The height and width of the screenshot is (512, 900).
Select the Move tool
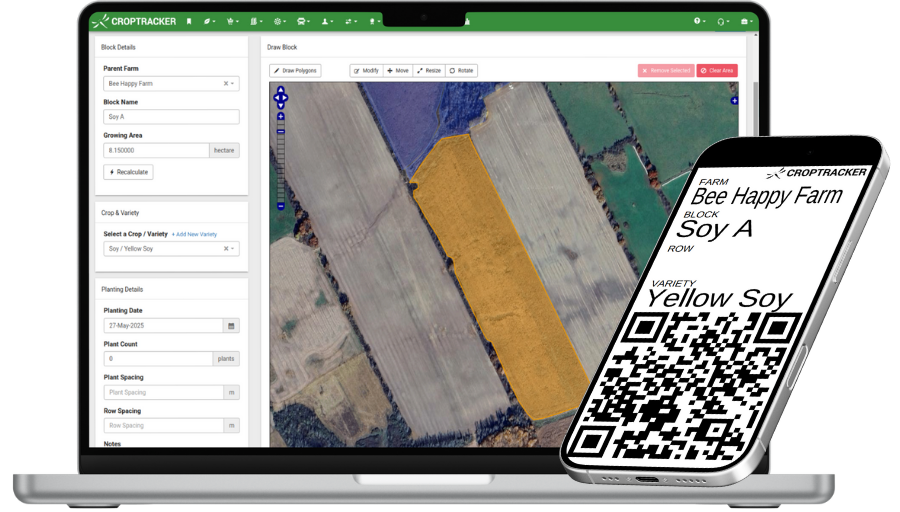(x=398, y=71)
